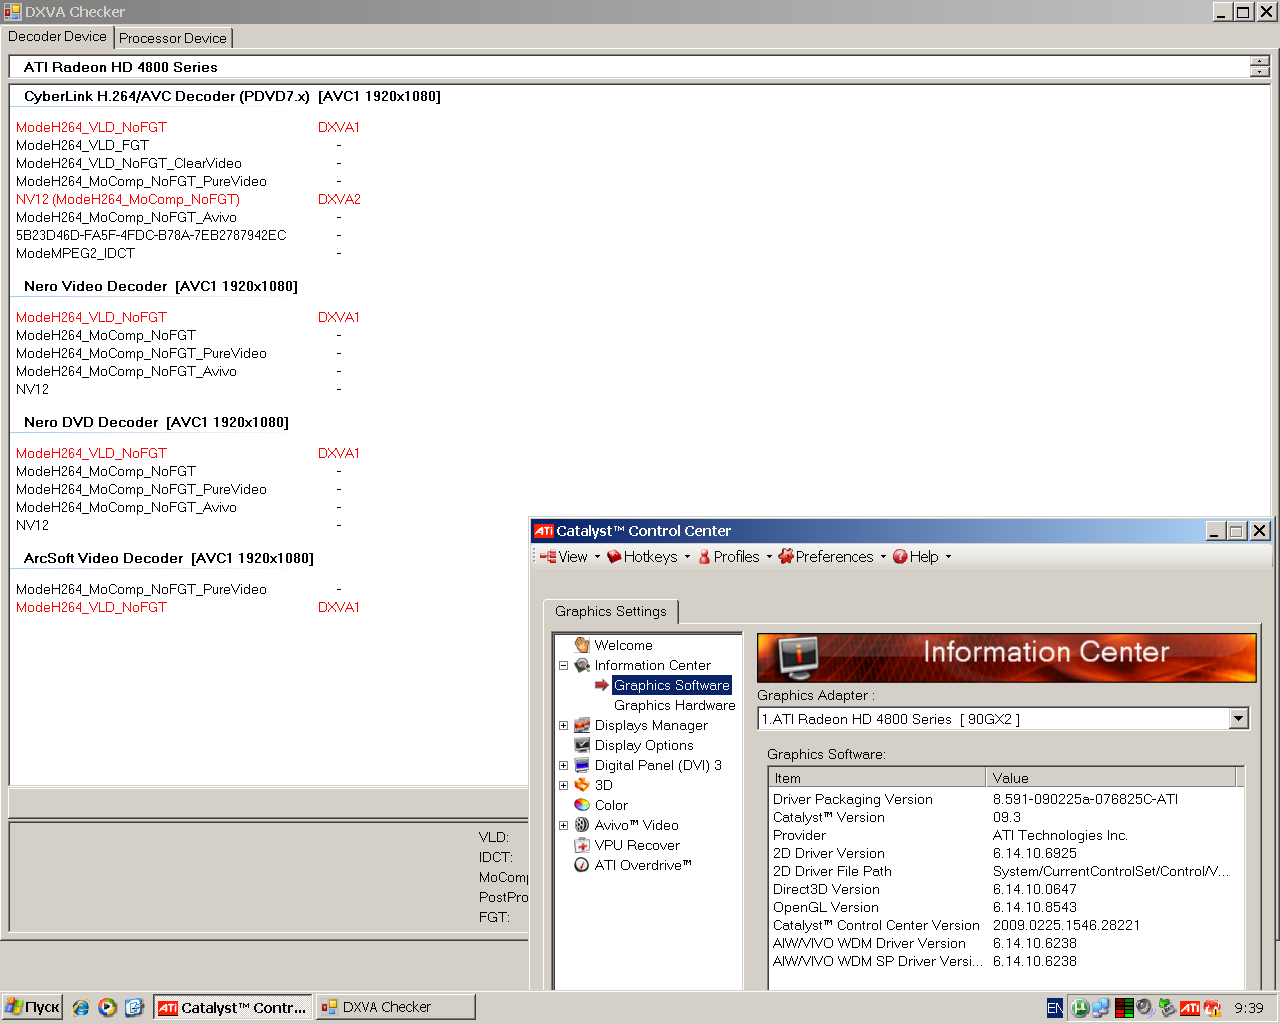Image resolution: width=1280 pixels, height=1024 pixels.
Task: Collapse the Information Center tree node
Action: (563, 665)
